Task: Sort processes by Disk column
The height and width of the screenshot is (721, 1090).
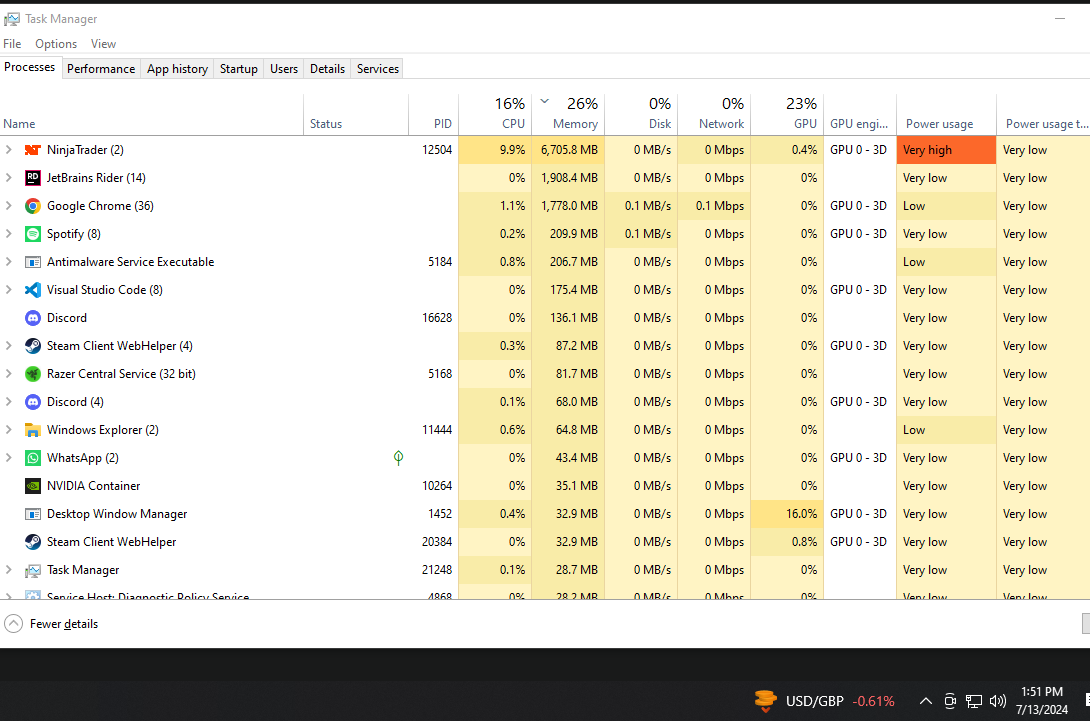Action: point(642,114)
